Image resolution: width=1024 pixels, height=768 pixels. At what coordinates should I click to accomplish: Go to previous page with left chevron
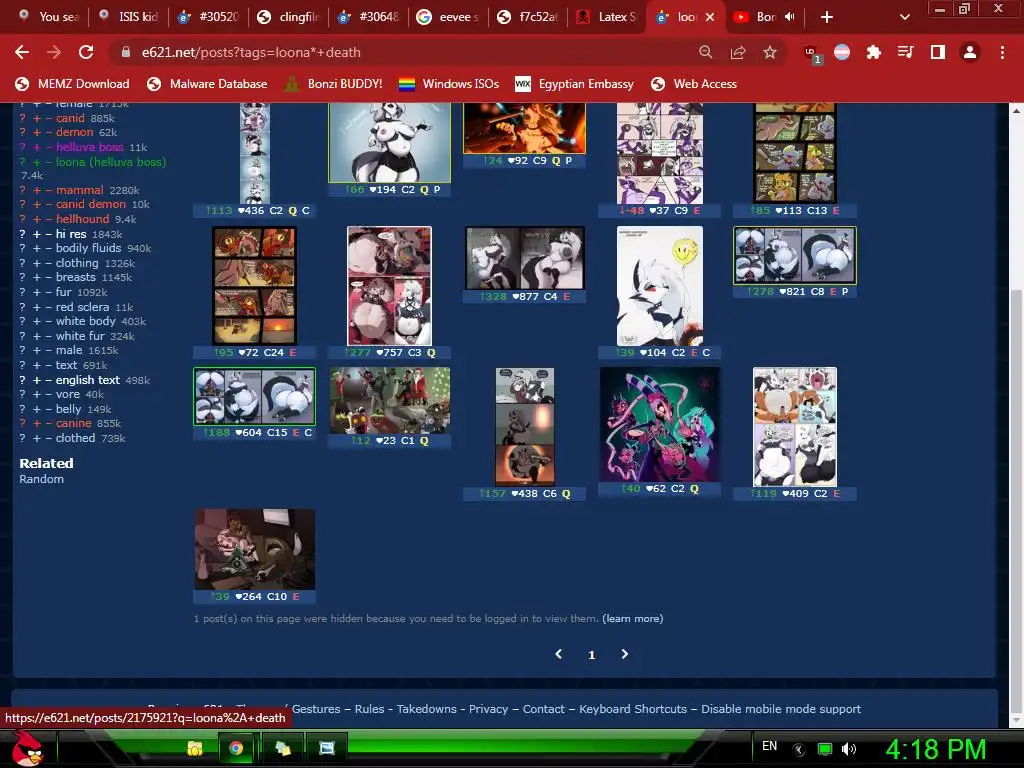(x=558, y=654)
